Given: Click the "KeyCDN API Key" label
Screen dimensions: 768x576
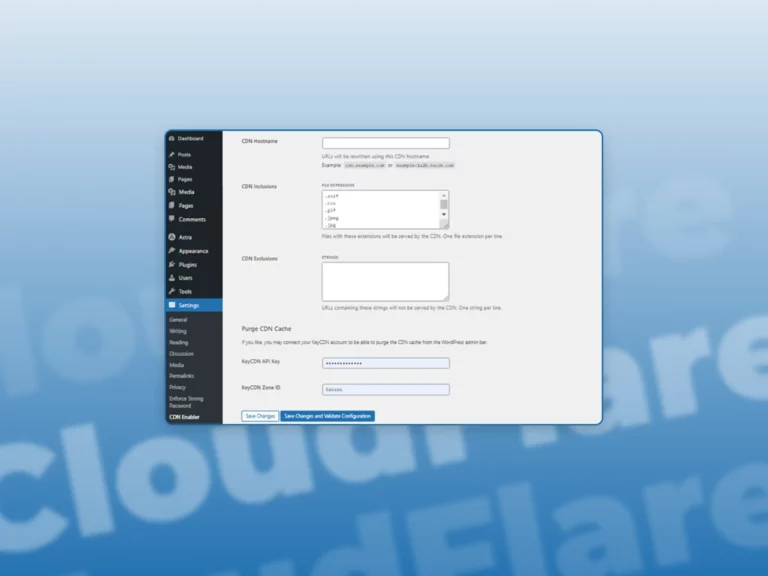Looking at the screenshot, I should coord(261,361).
